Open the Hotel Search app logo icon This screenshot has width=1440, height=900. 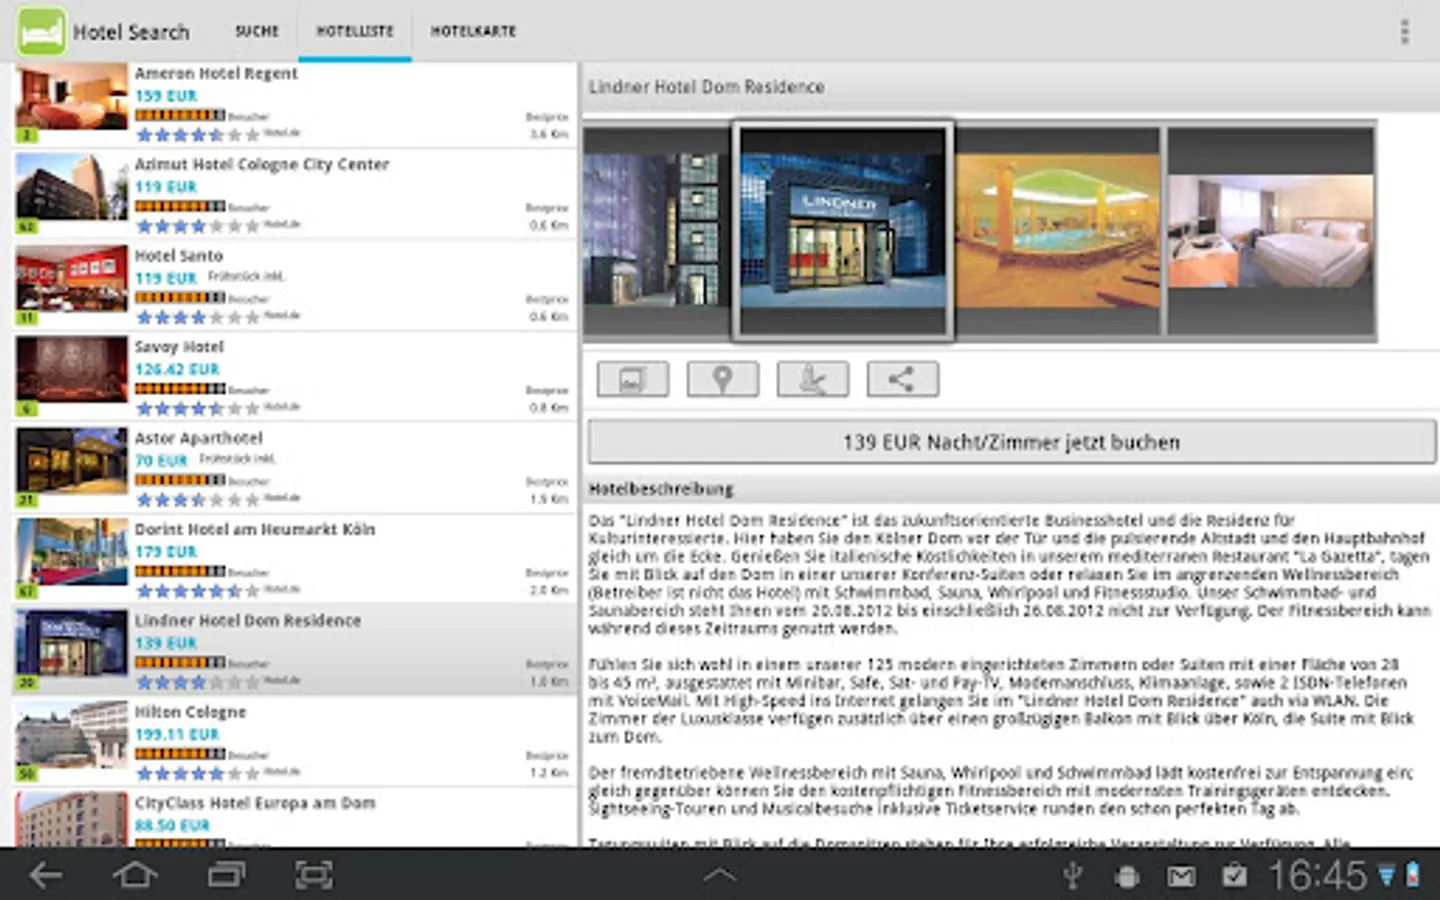(x=41, y=31)
